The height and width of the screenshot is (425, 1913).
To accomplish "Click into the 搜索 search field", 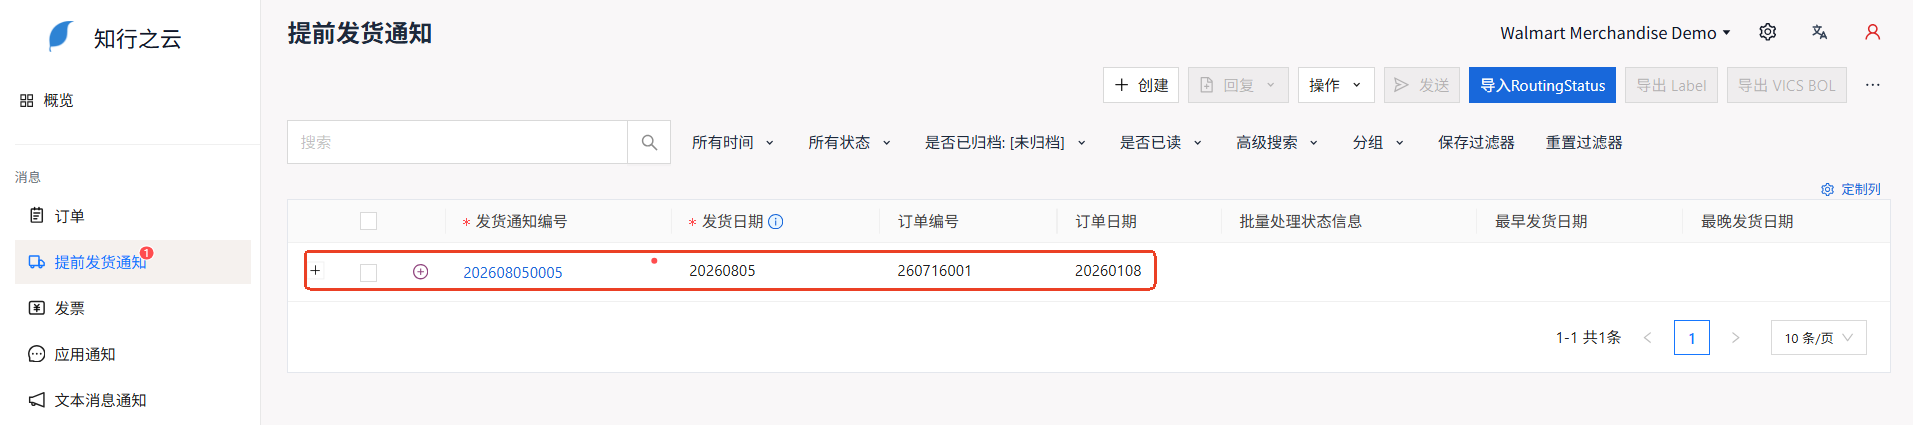I will pyautogui.click(x=458, y=142).
